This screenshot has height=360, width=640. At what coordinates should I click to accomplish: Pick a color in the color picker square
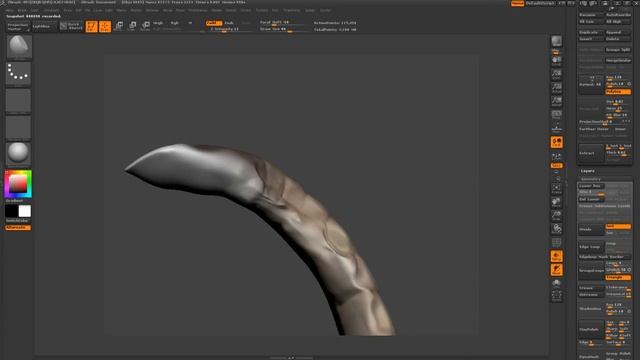tap(18, 184)
